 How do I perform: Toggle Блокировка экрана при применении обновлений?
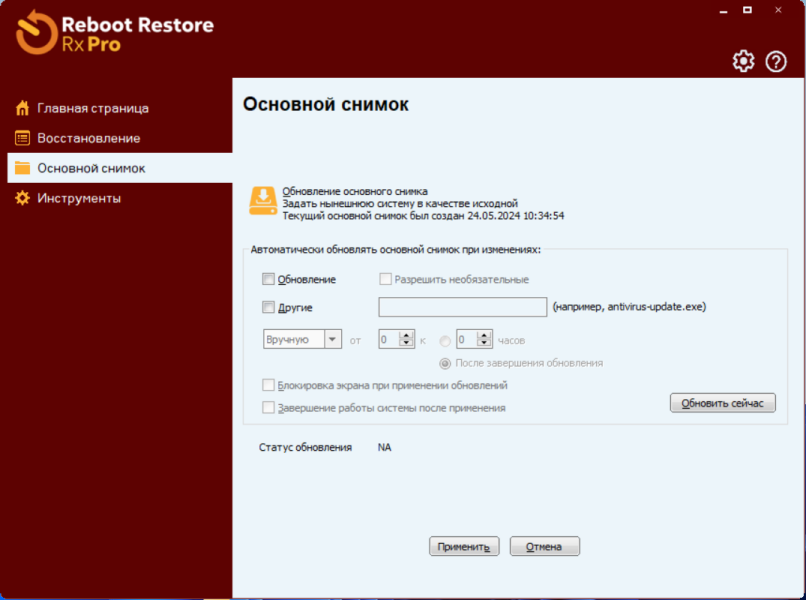[x=268, y=385]
